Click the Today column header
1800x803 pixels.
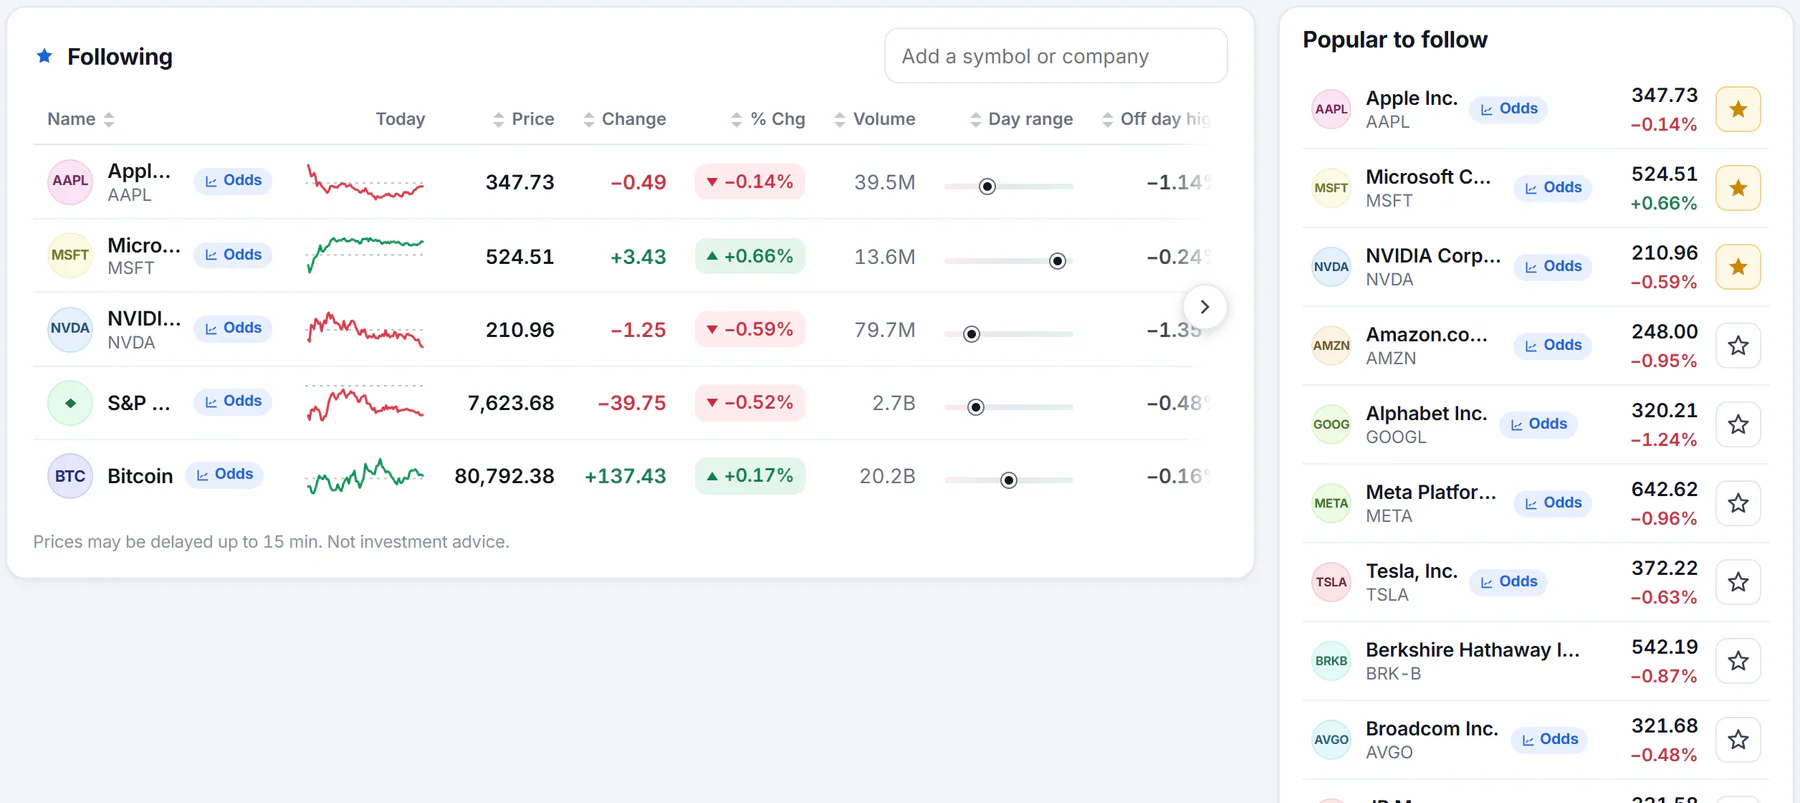coord(400,119)
